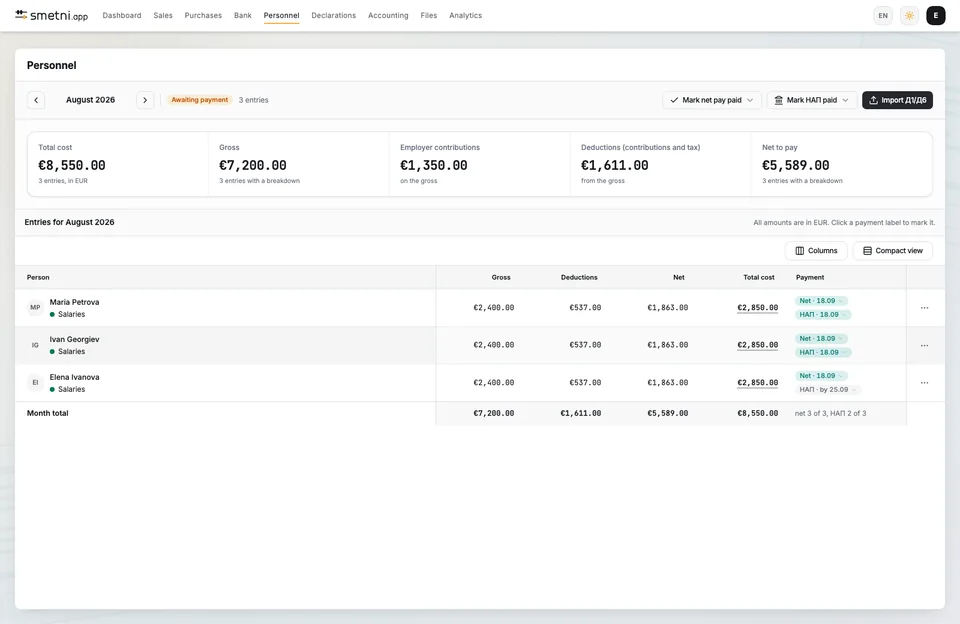
Task: Open row actions menu for Maria Petrova
Action: point(924,307)
